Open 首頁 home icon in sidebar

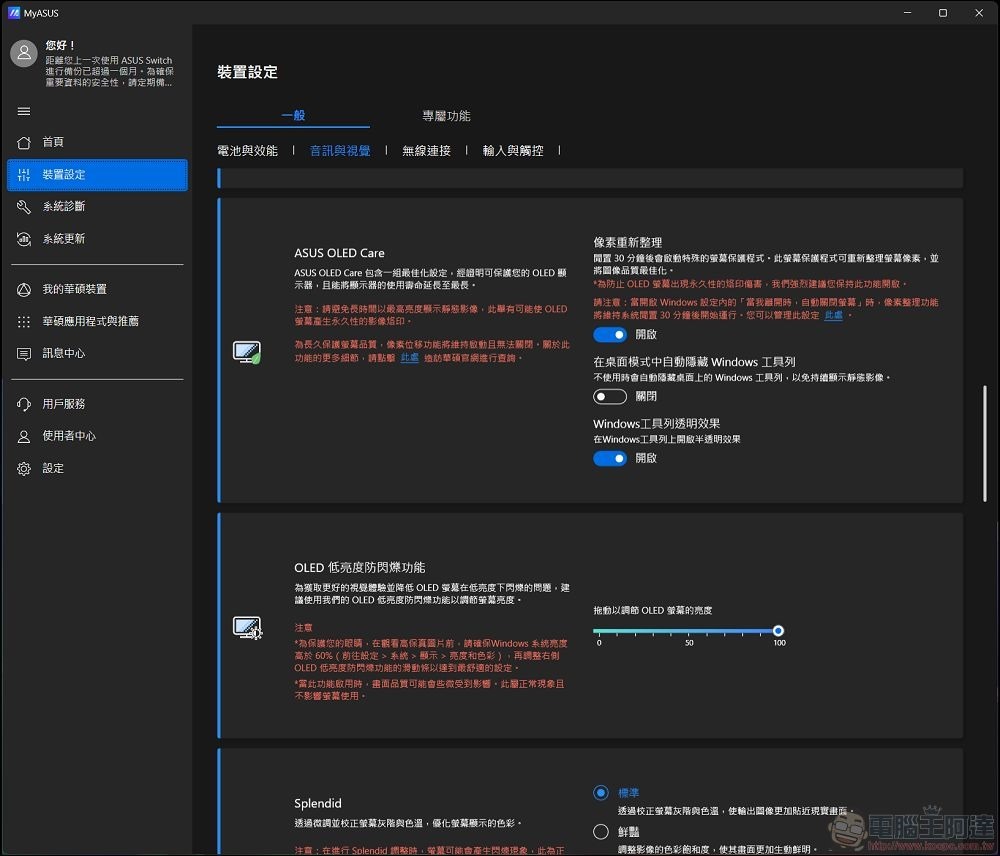coord(24,142)
